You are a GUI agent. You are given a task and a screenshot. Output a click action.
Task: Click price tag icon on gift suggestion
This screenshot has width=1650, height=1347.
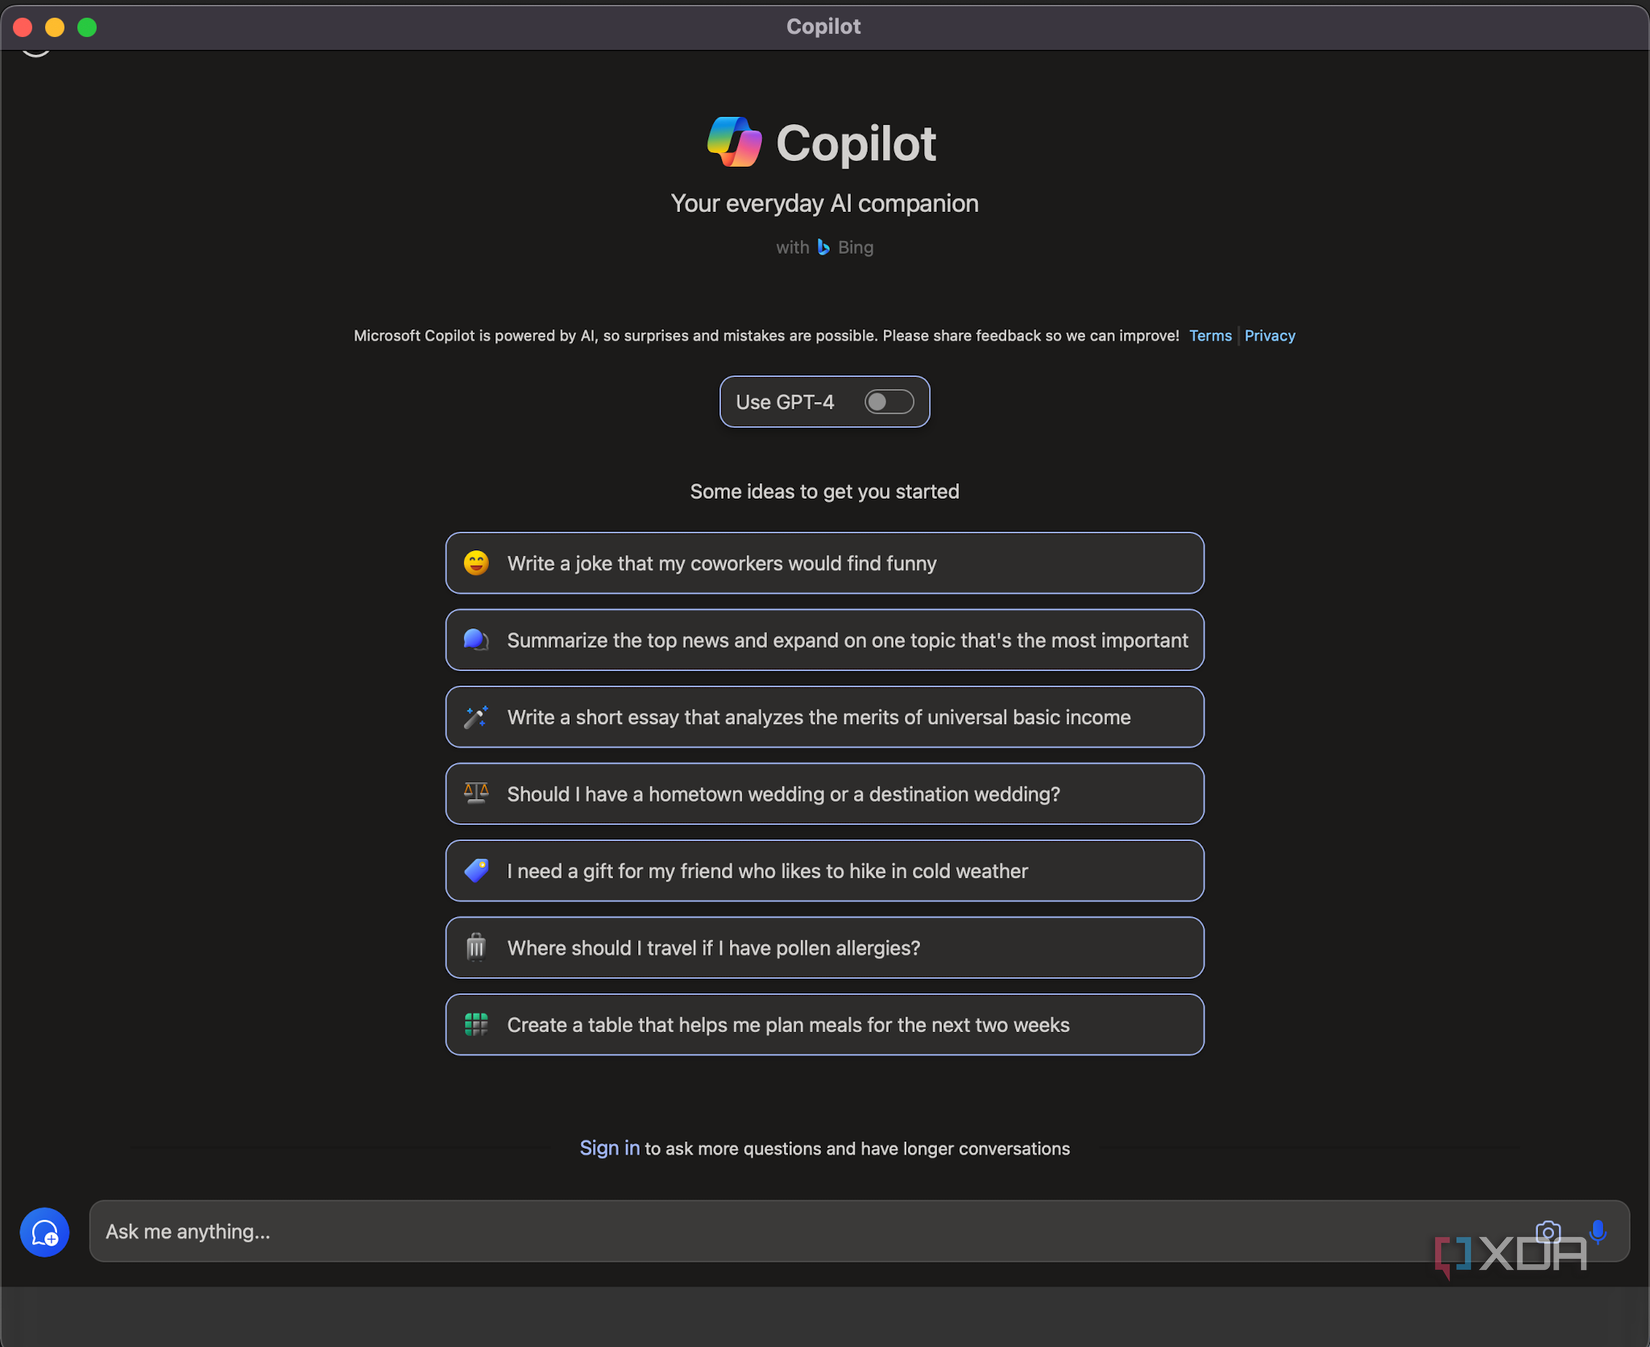point(476,871)
